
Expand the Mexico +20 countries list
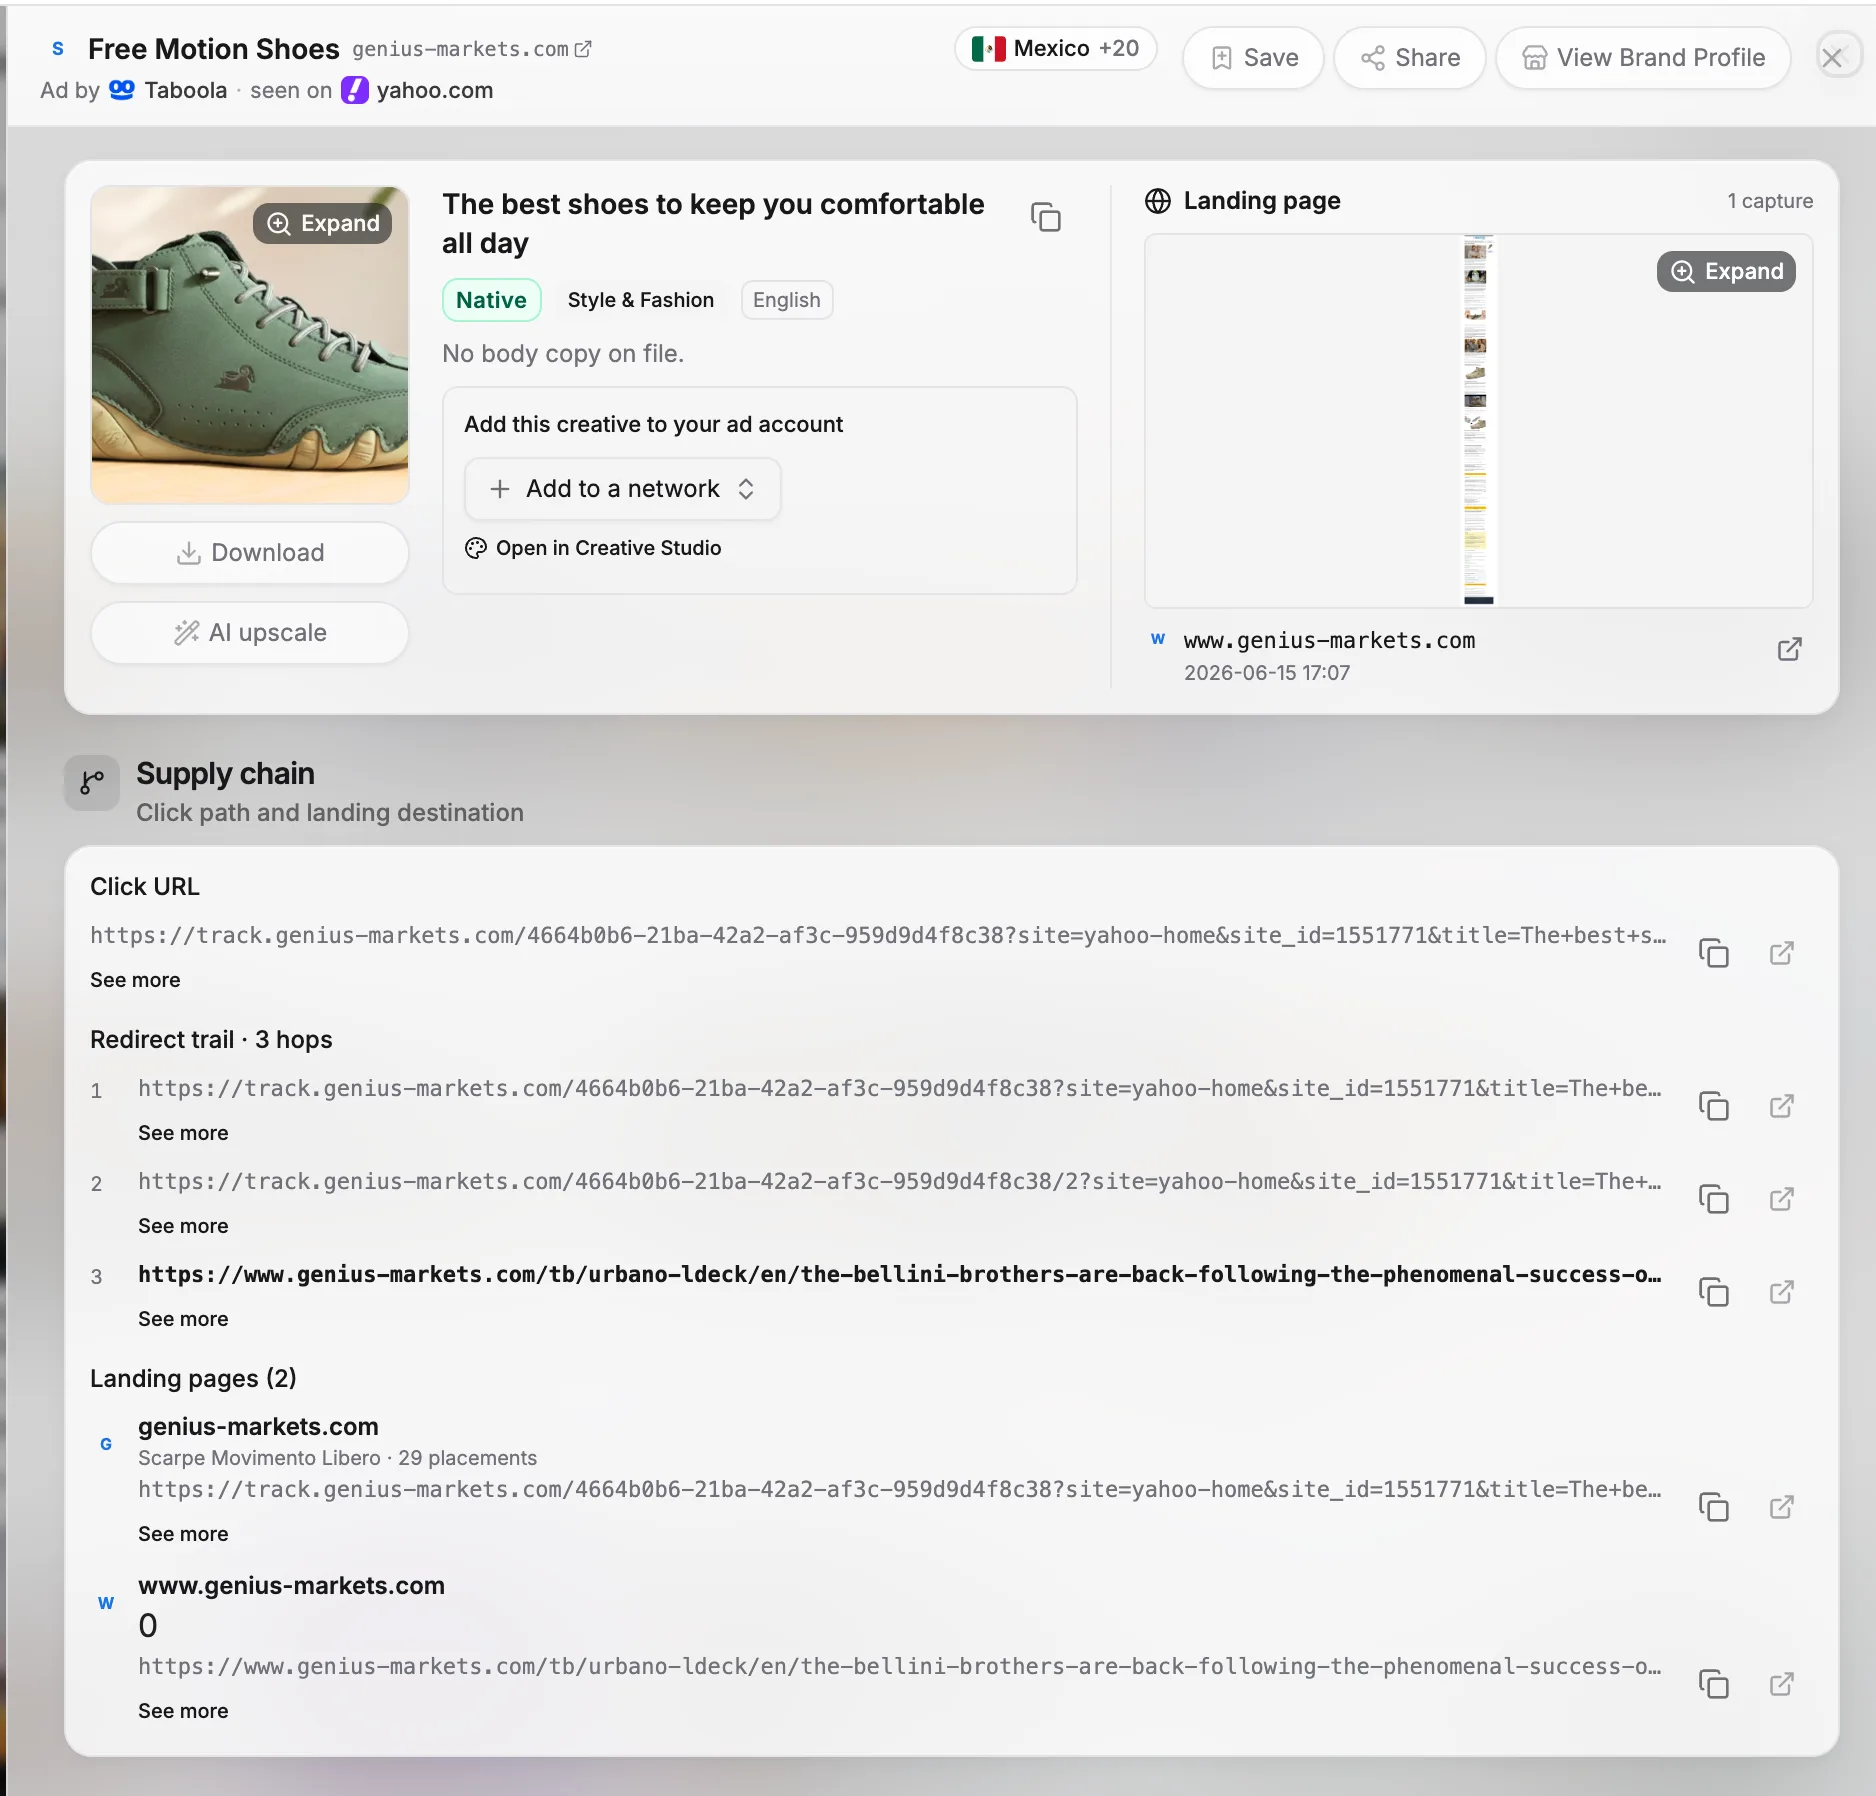click(x=1056, y=48)
